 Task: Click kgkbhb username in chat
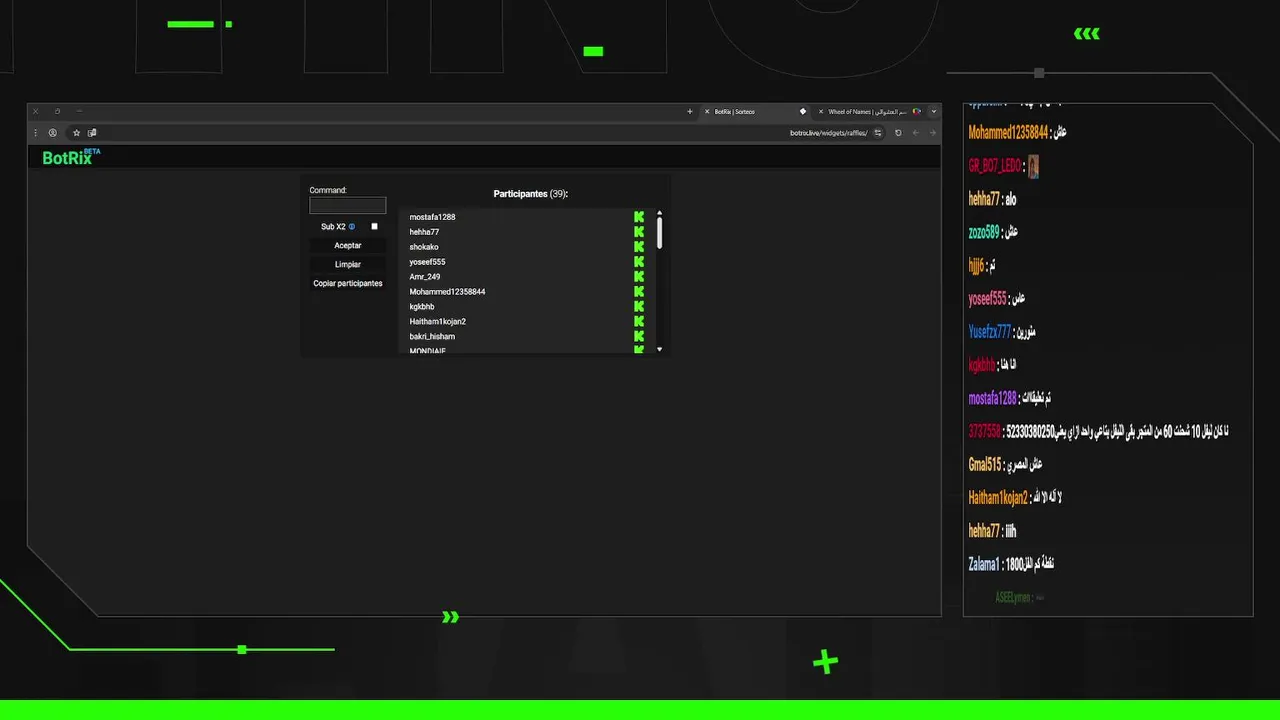[982, 365]
